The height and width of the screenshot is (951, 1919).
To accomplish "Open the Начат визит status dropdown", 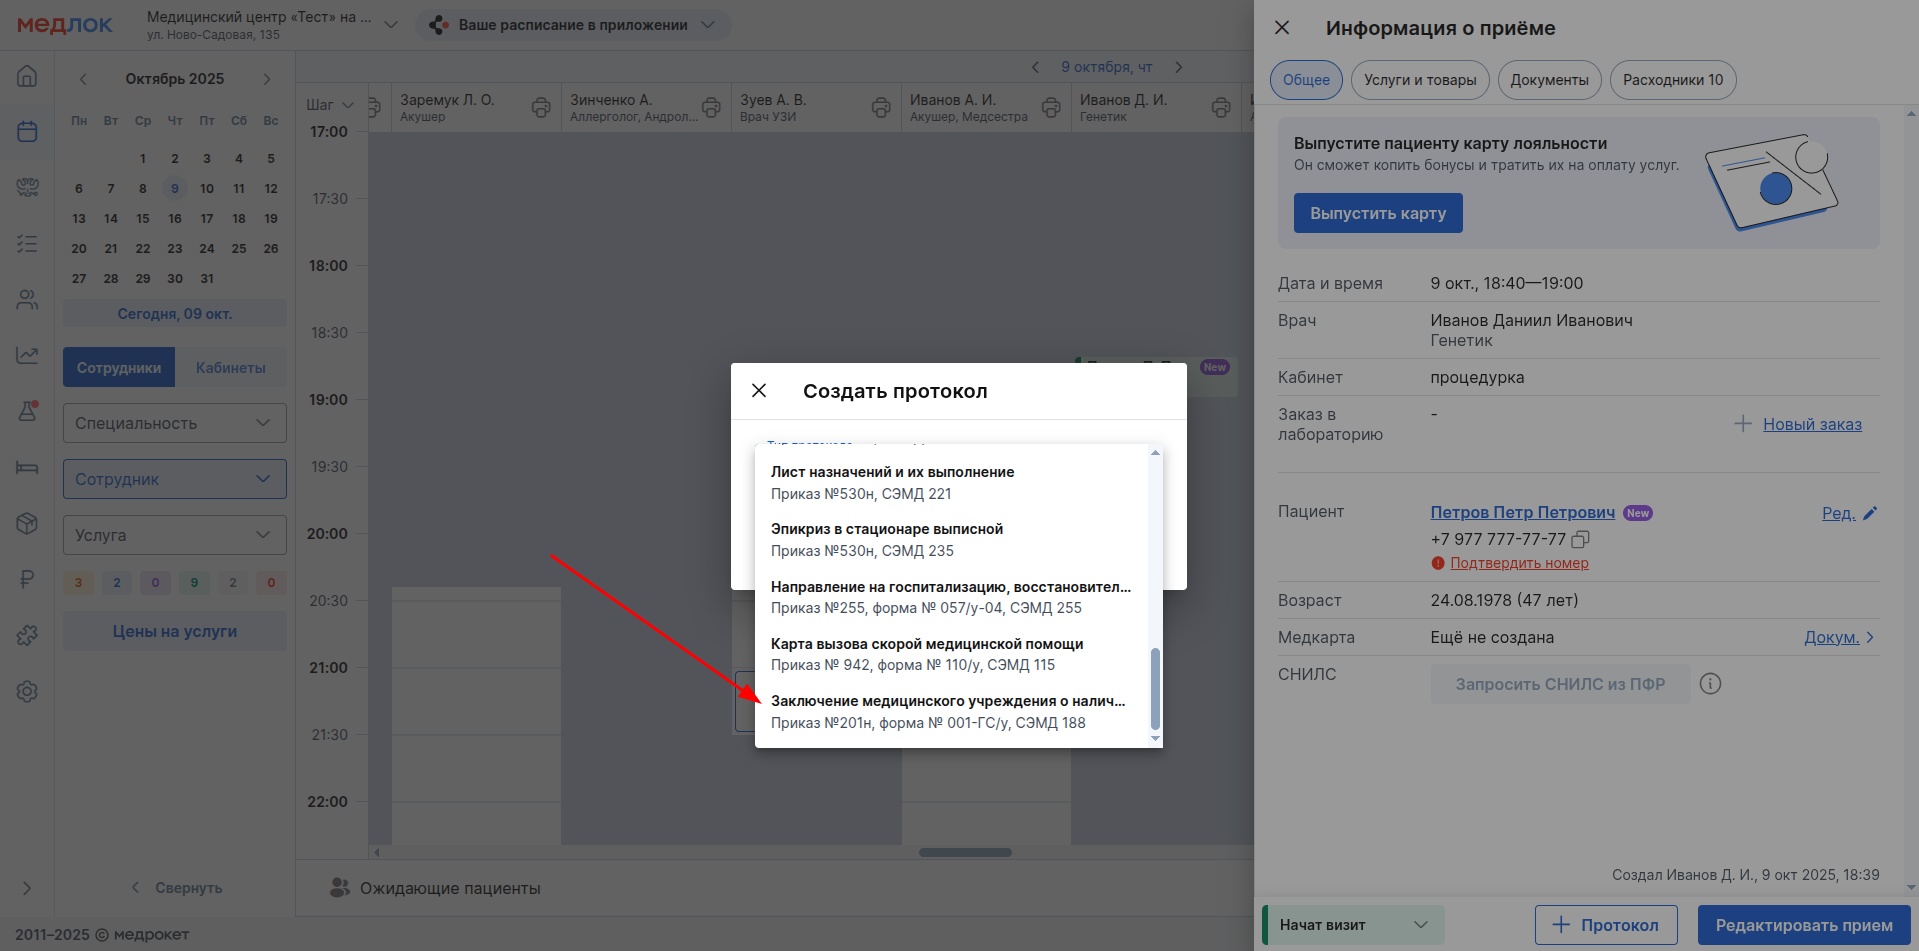I will click(1353, 925).
